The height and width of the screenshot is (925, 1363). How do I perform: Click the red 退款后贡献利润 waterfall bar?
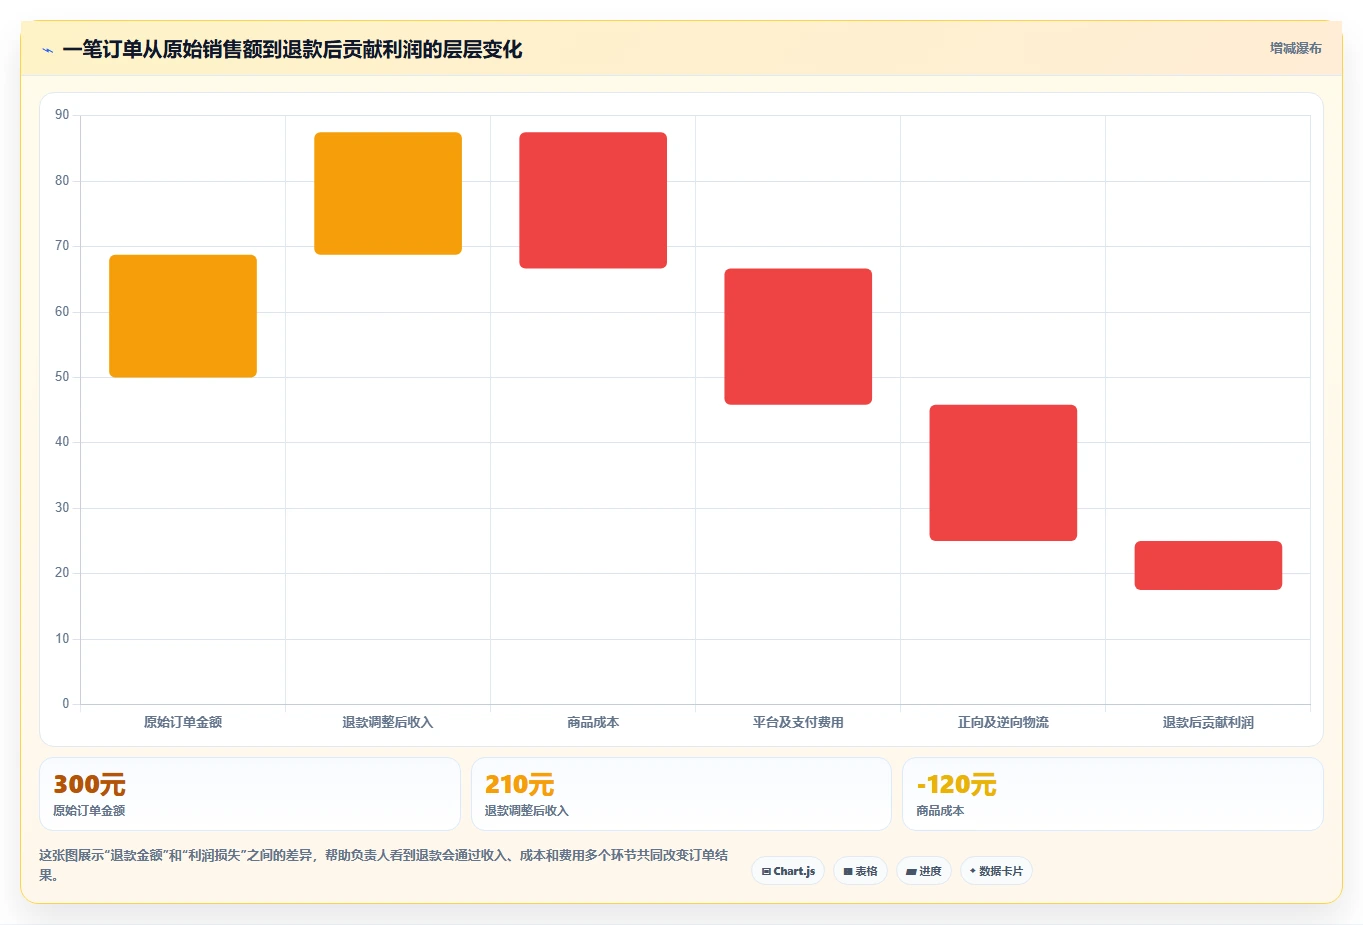click(x=1208, y=565)
